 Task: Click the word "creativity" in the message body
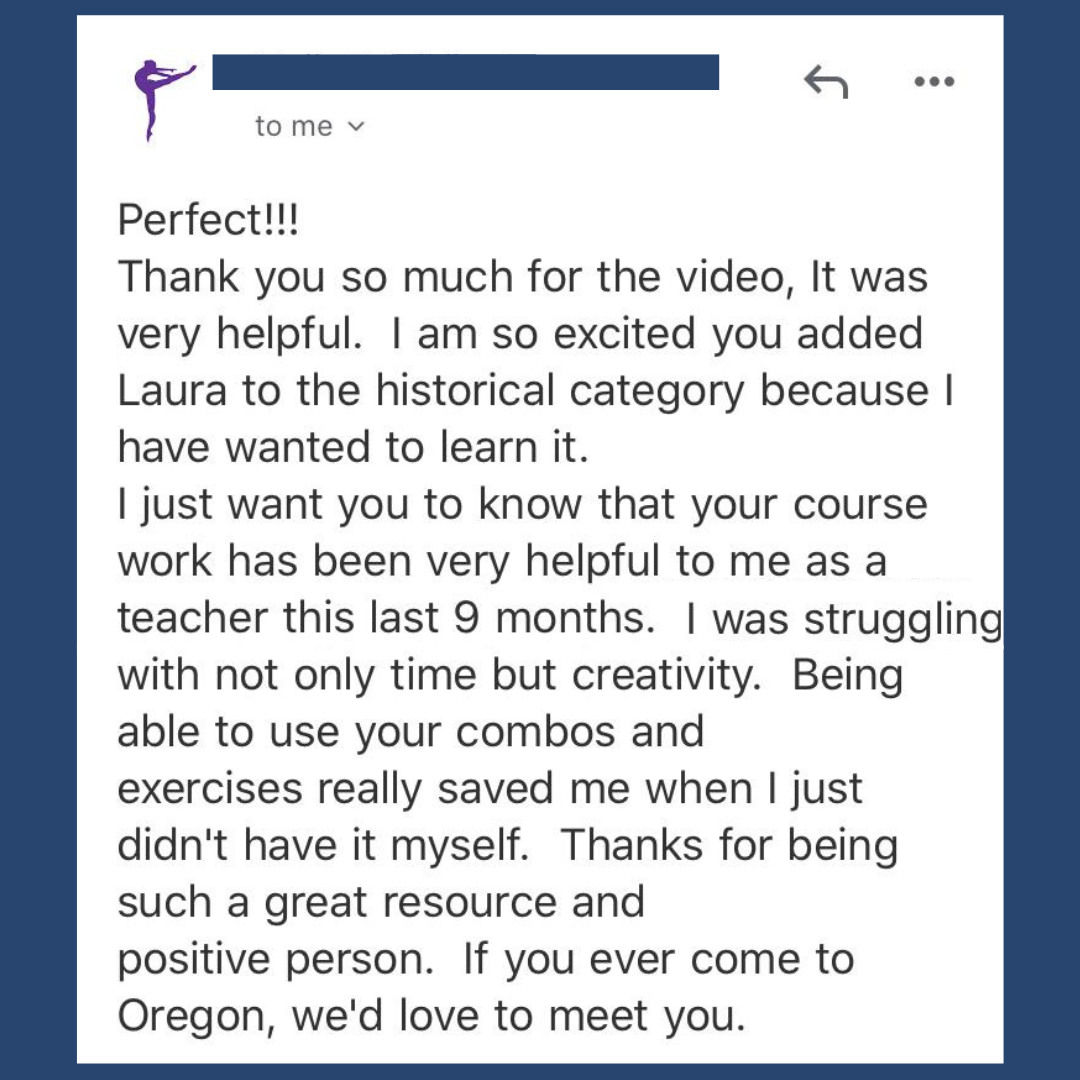663,676
